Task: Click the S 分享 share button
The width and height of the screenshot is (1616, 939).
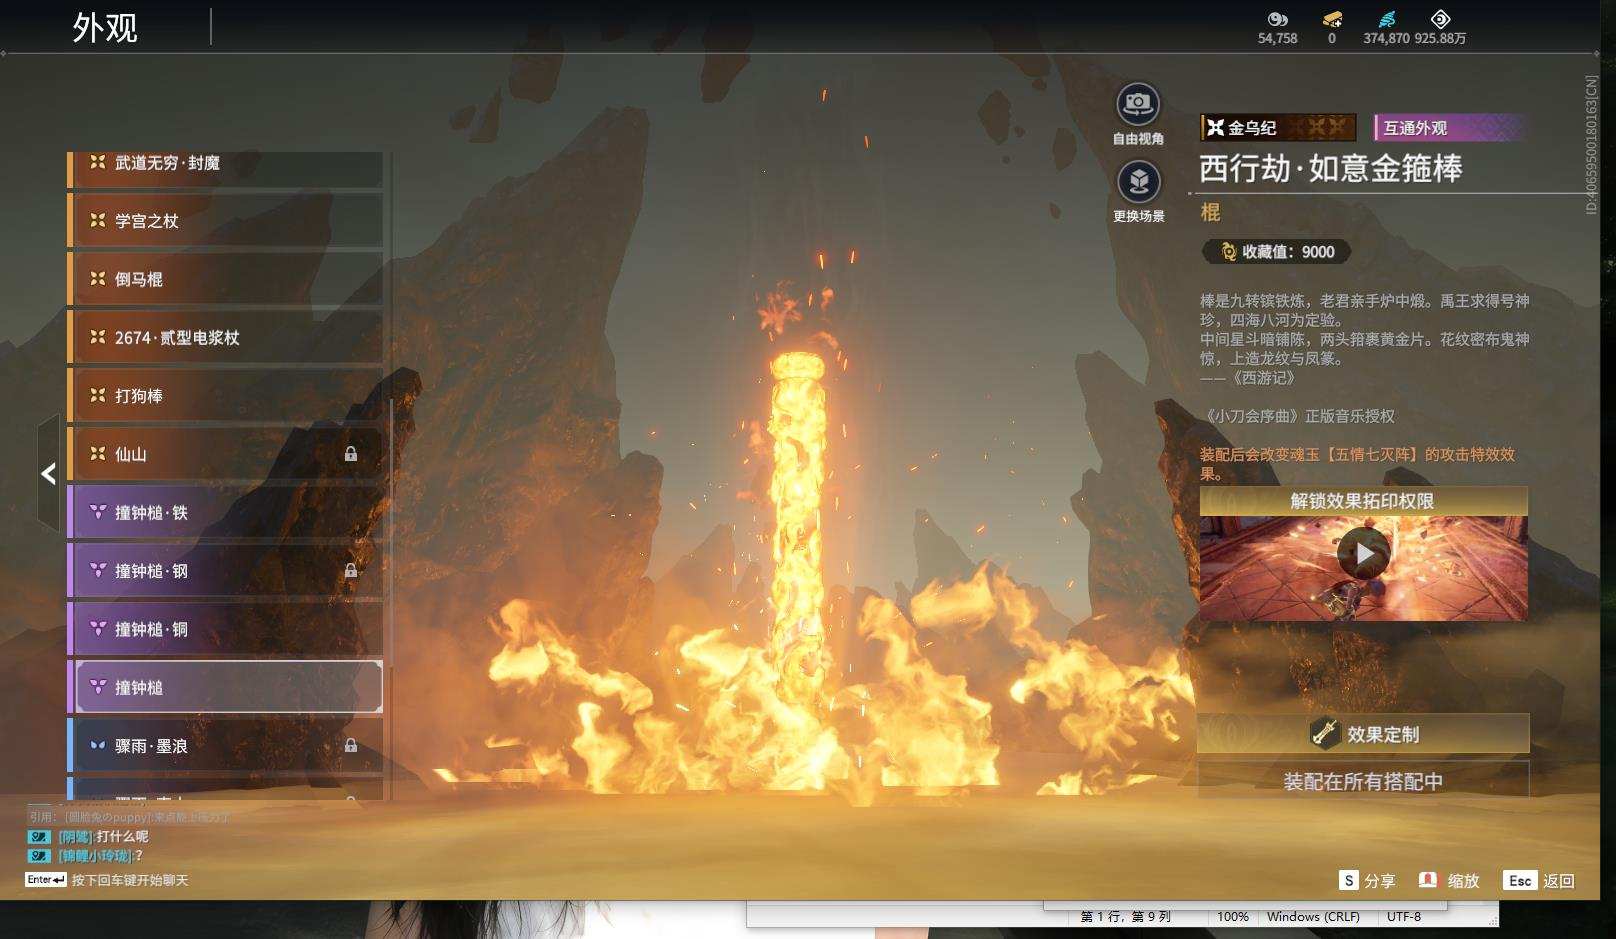Action: (1367, 881)
